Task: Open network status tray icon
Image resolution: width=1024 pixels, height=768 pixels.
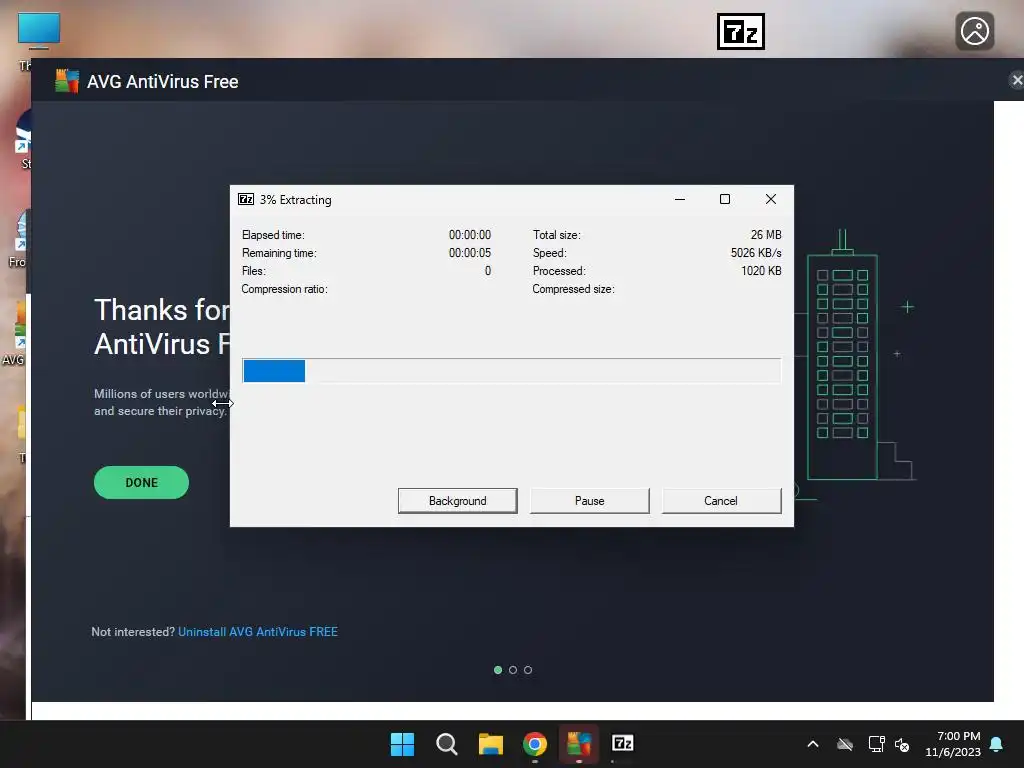Action: coord(876,744)
